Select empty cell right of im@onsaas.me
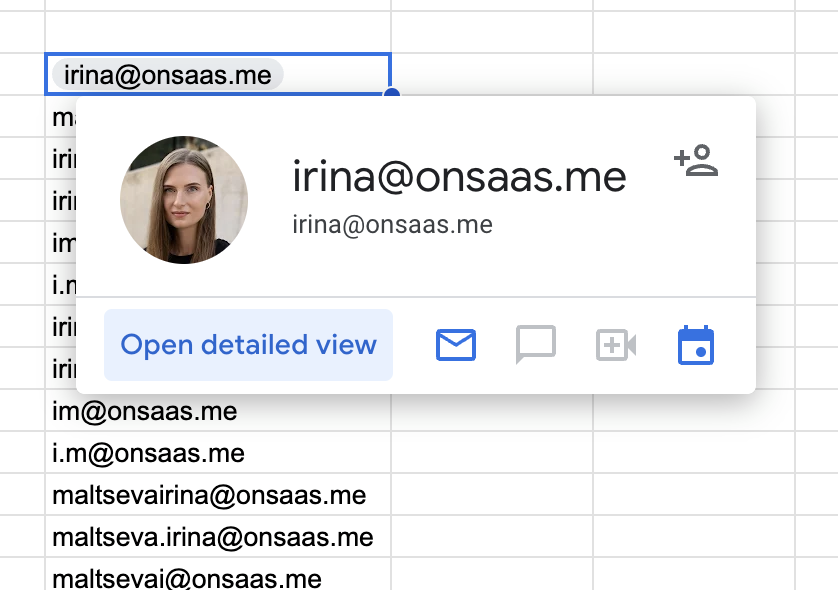 tap(492, 411)
